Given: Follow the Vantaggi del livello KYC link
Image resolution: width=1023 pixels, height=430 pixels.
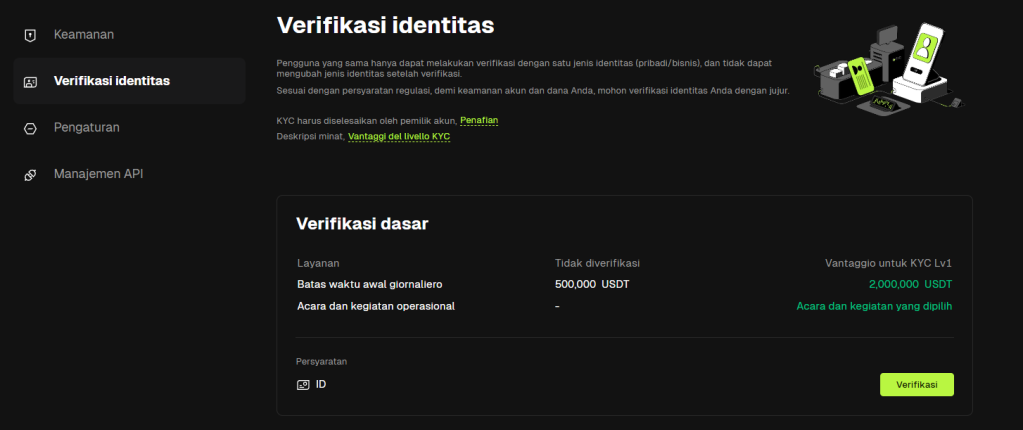Looking at the screenshot, I should (x=398, y=136).
